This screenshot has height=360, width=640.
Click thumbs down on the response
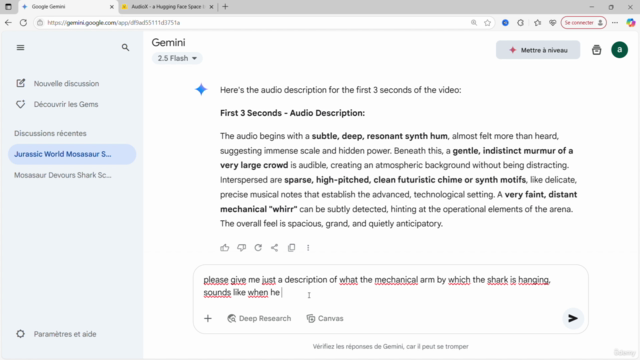point(242,248)
